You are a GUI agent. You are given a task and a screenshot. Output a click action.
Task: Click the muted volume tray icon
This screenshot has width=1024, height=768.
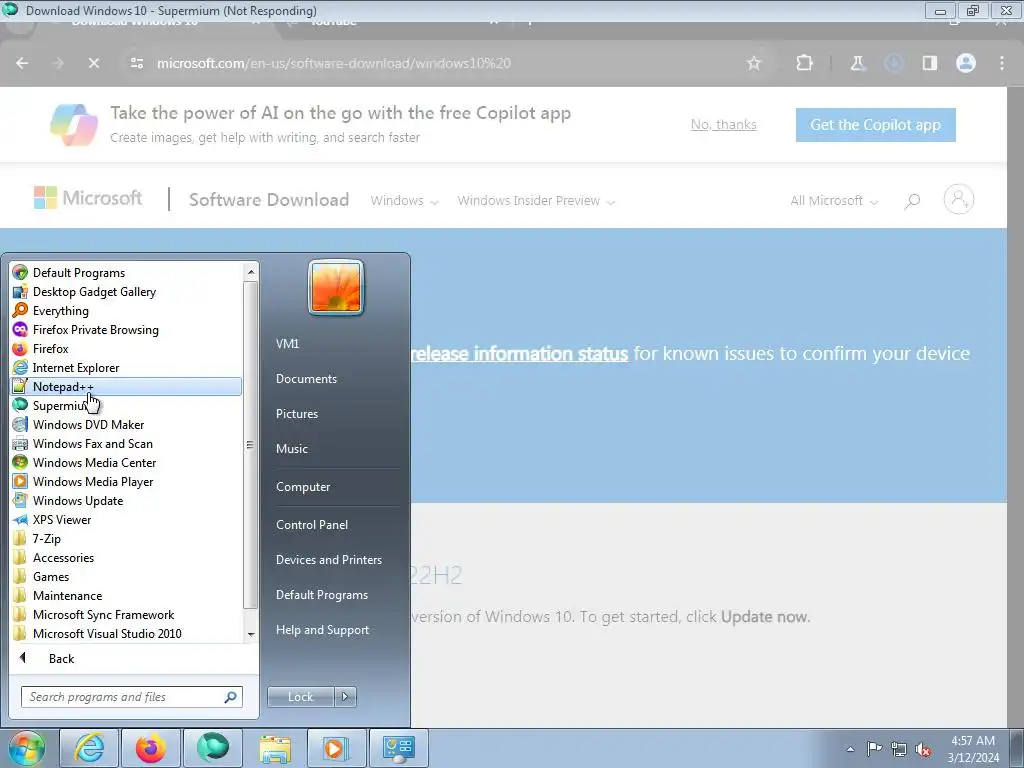tap(923, 749)
